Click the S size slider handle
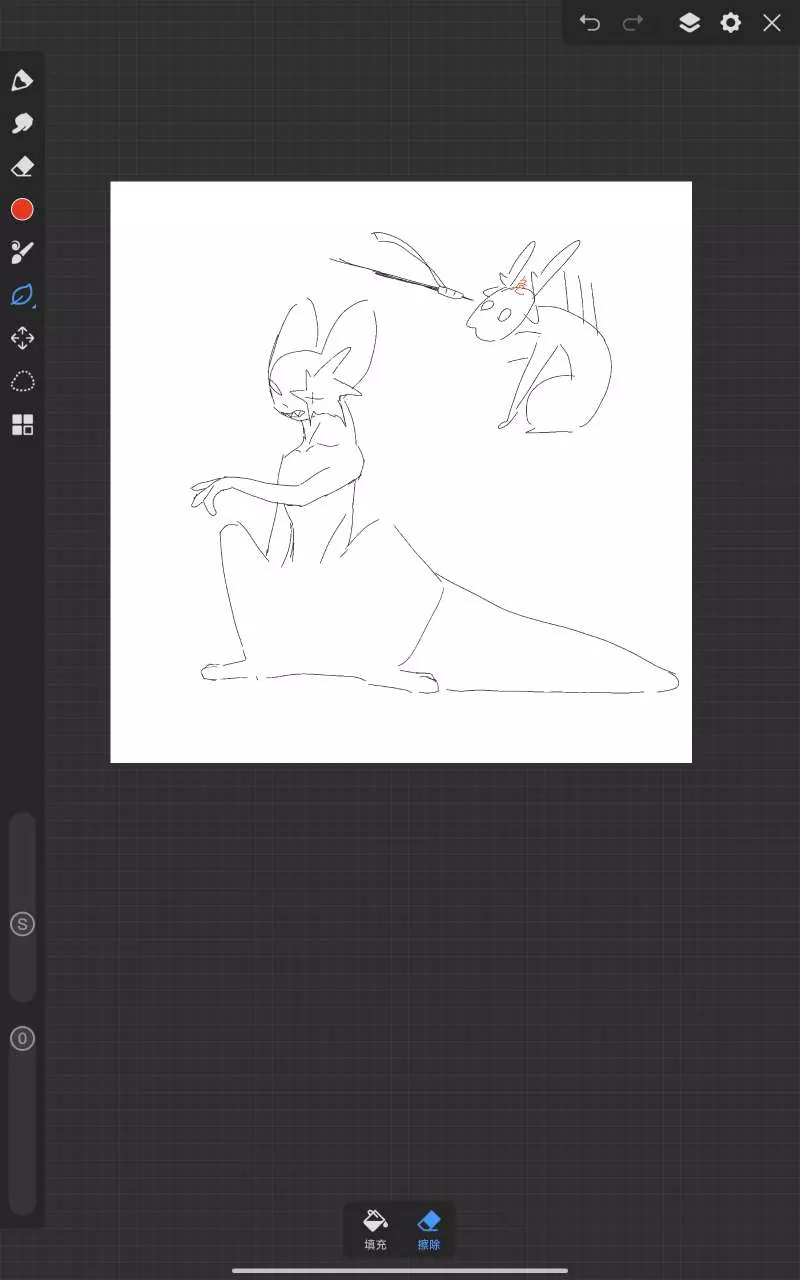 point(22,924)
